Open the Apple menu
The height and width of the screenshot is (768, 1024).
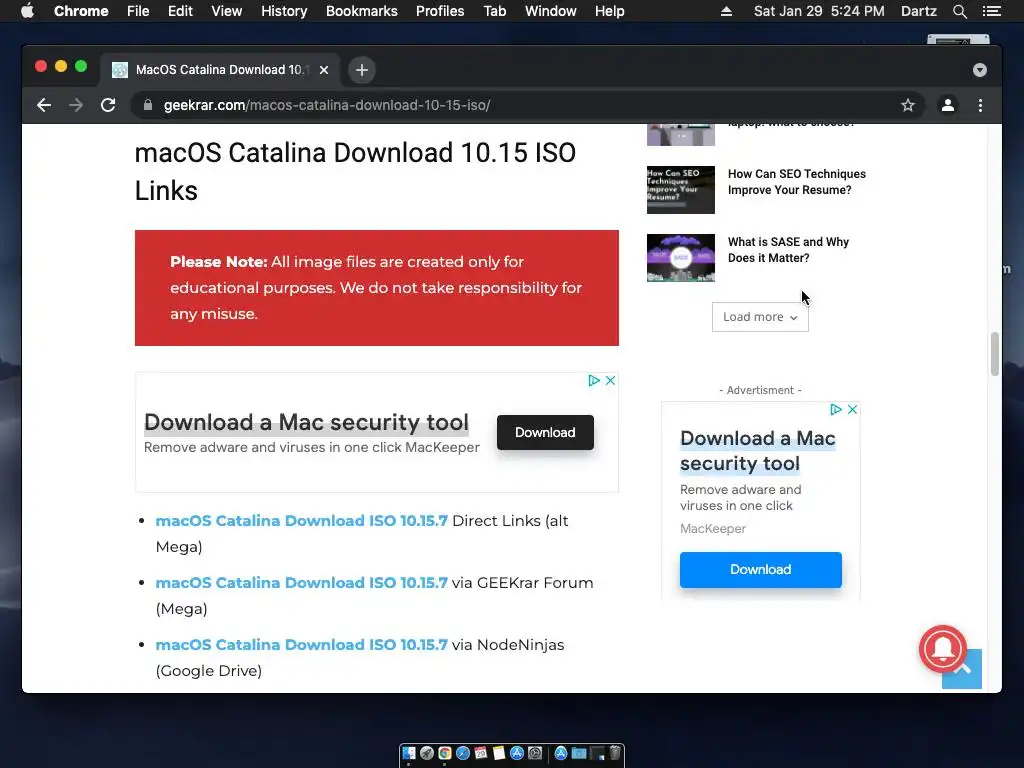27,11
